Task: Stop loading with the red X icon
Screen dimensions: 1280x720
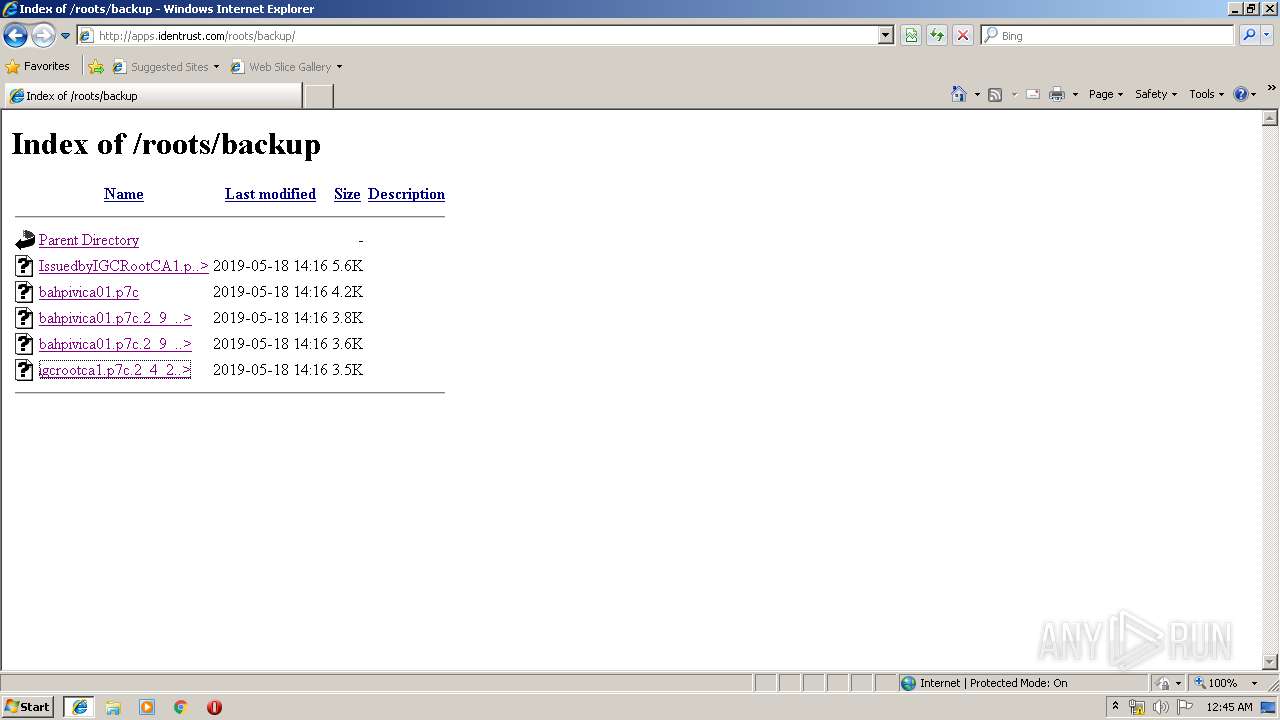Action: [963, 36]
